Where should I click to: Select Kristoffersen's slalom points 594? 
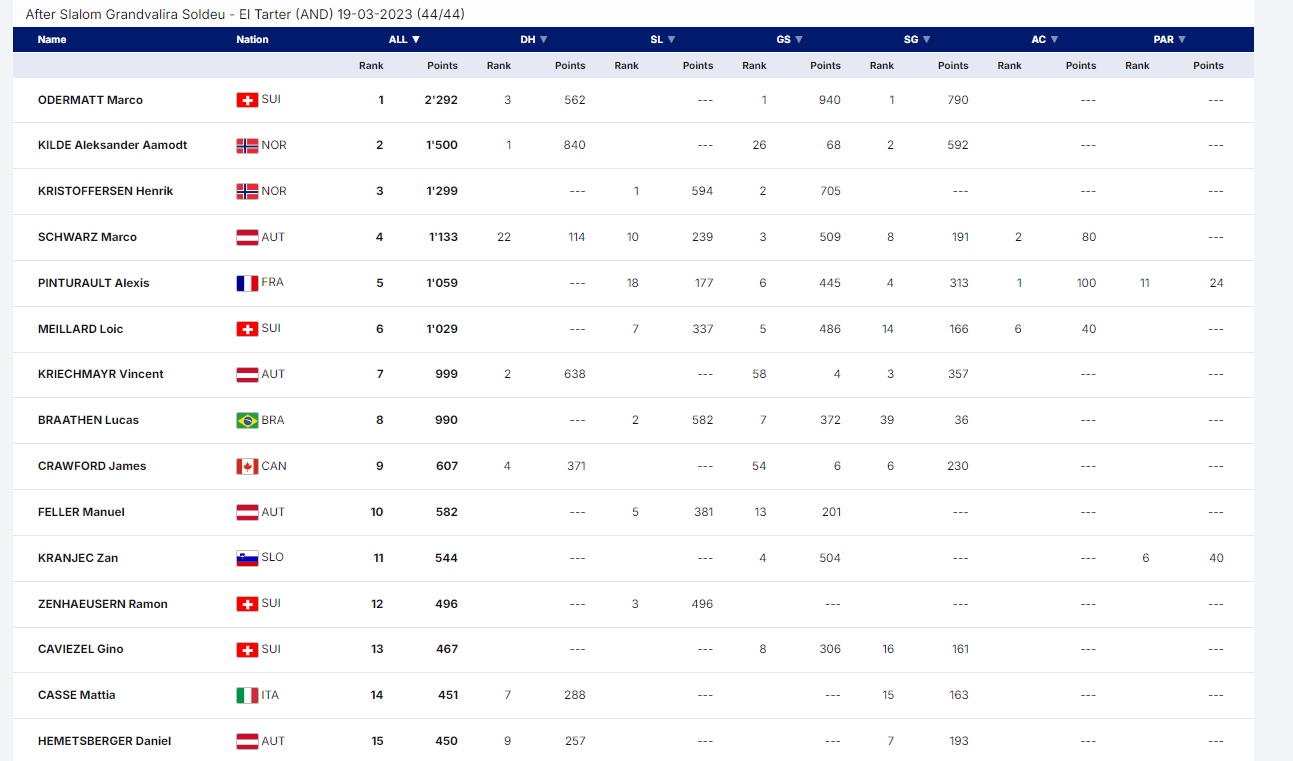point(703,191)
